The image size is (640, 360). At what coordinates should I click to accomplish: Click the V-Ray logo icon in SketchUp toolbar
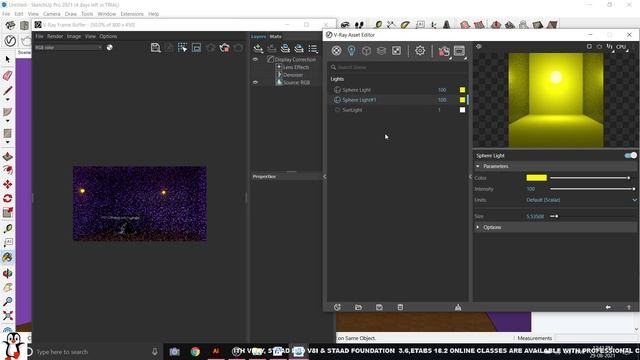point(10,40)
